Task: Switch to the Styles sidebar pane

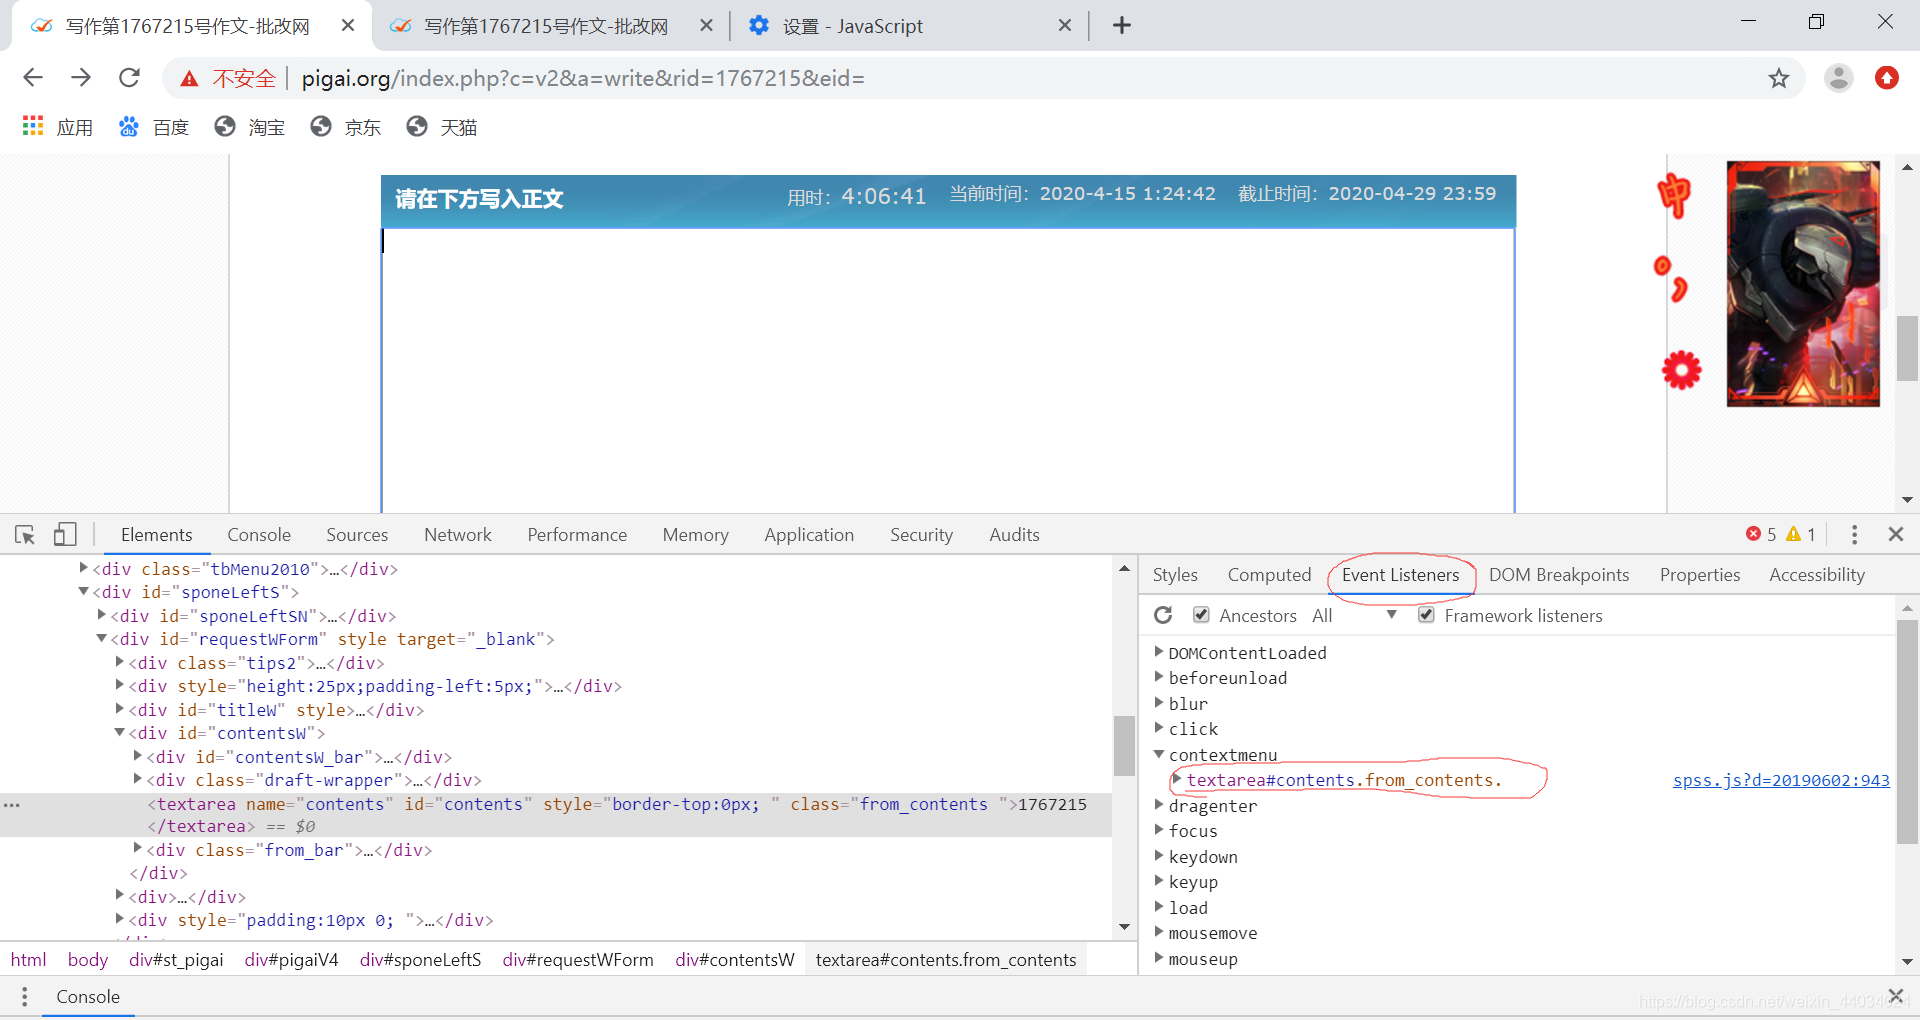Action: pos(1175,575)
